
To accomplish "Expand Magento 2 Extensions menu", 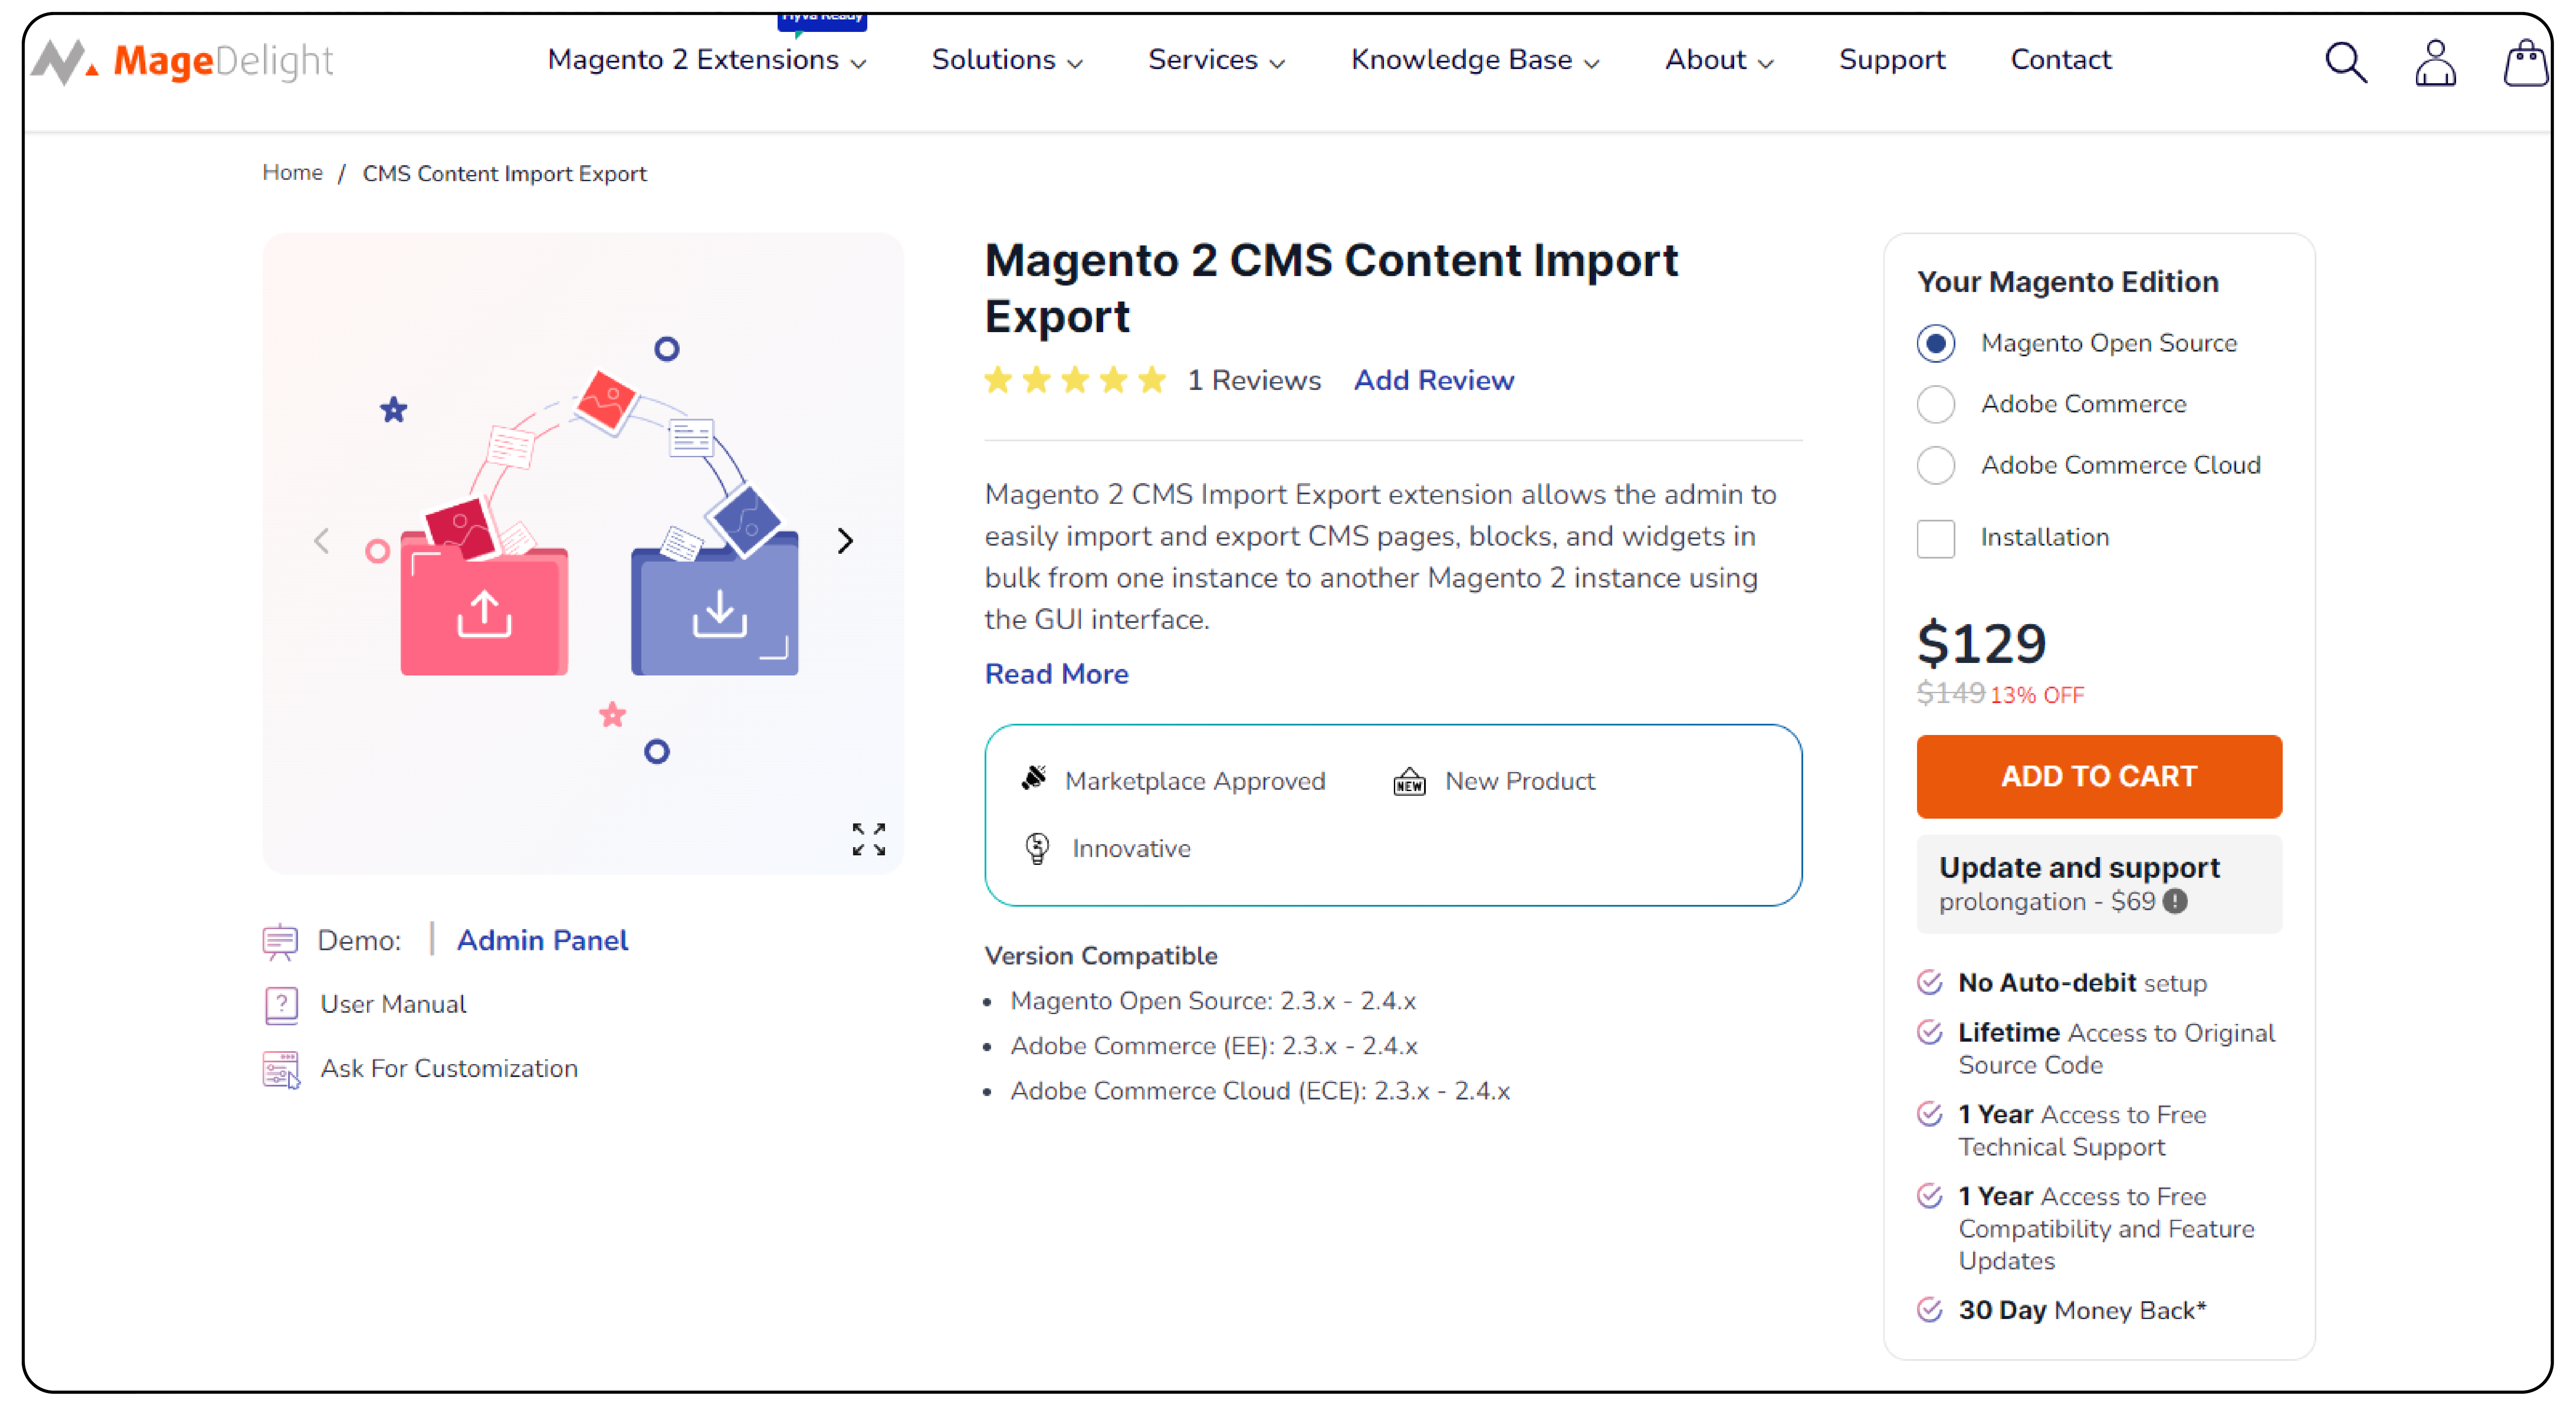I will [706, 60].
